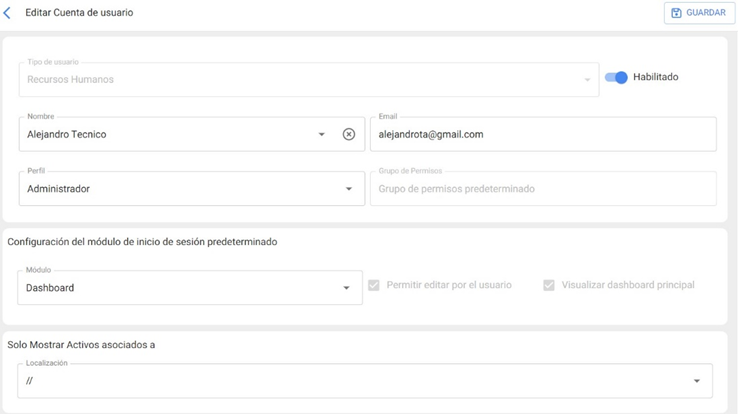The width and height of the screenshot is (738, 414).
Task: Toggle Permitir editar por el usuario checkbox
Action: coord(374,285)
